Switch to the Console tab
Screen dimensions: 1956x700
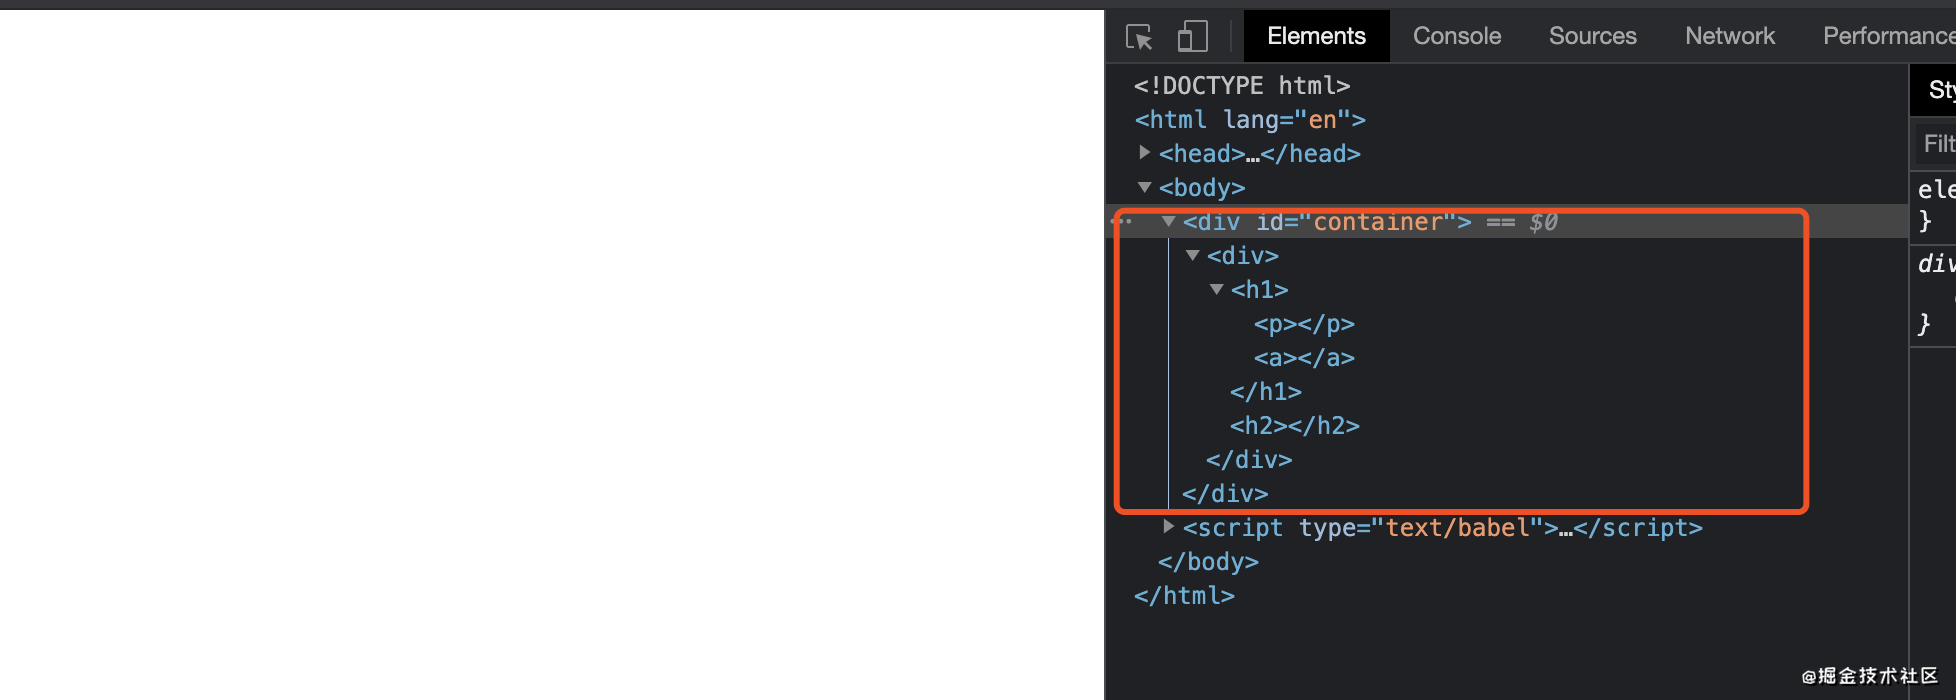click(1457, 36)
